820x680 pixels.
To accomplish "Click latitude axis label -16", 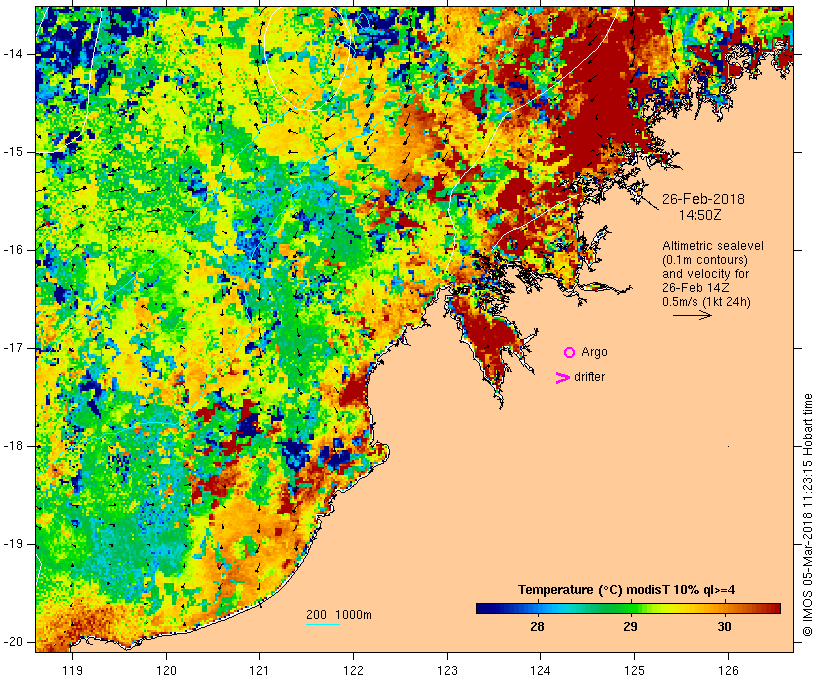I will [12, 250].
